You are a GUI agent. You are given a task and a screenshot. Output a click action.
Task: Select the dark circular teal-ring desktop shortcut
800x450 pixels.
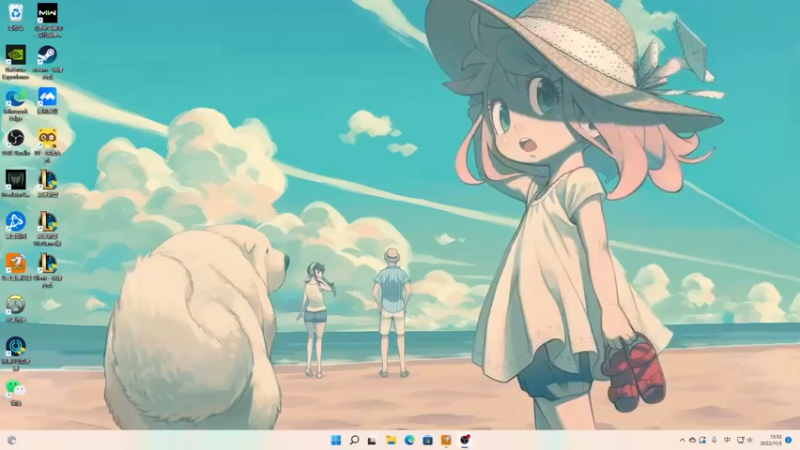(x=16, y=354)
